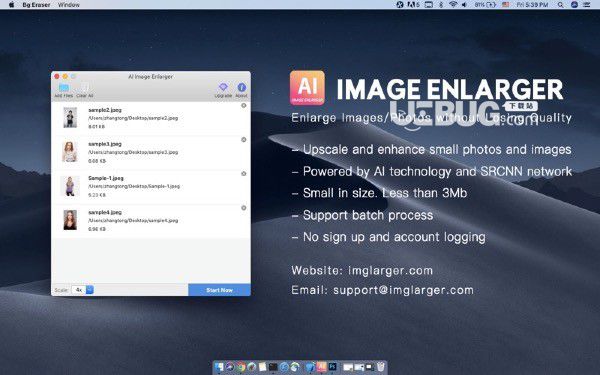Image resolution: width=600 pixels, height=375 pixels.
Task: Open the Wi-Fi menu bar icon
Action: pyautogui.click(x=453, y=5)
